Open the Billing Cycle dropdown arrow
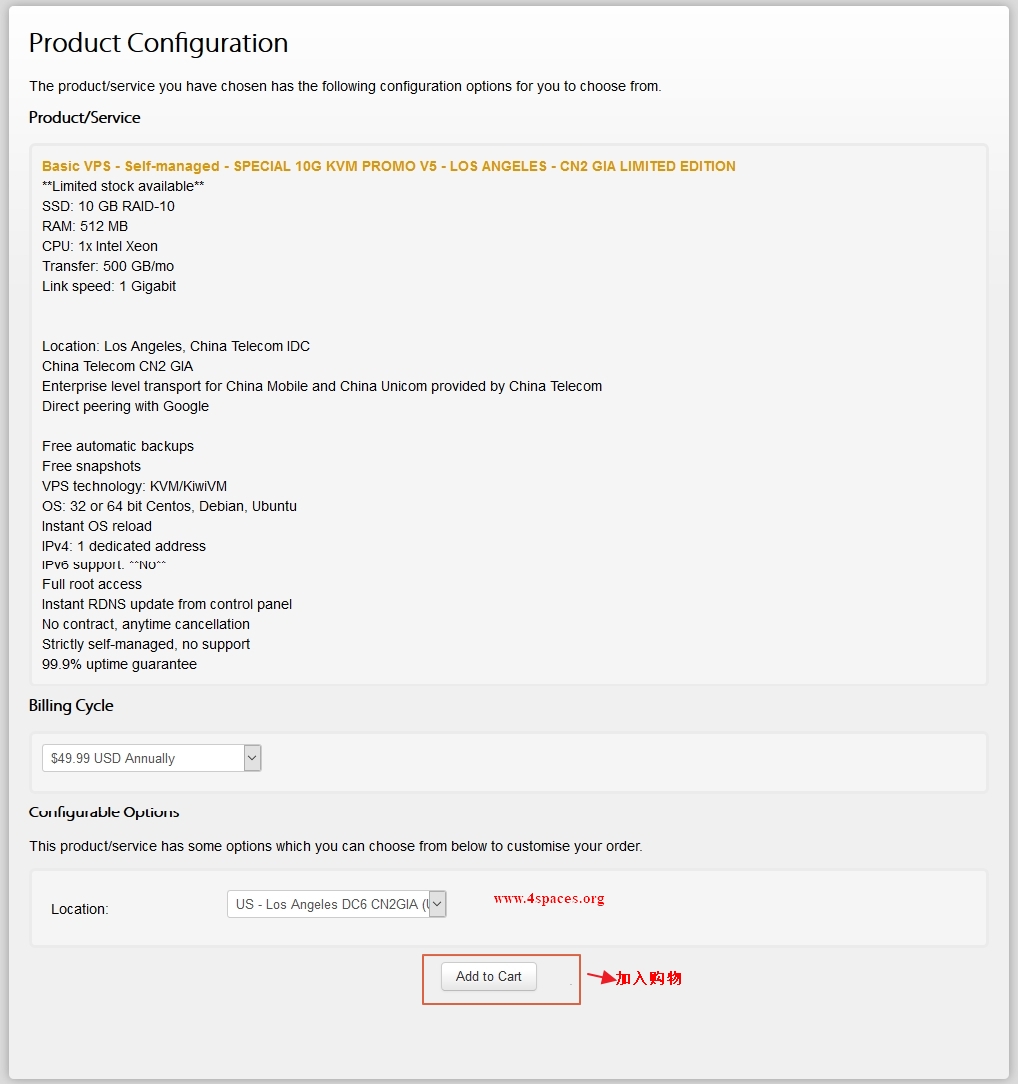Screen dimensions: 1018x1084 252,757
